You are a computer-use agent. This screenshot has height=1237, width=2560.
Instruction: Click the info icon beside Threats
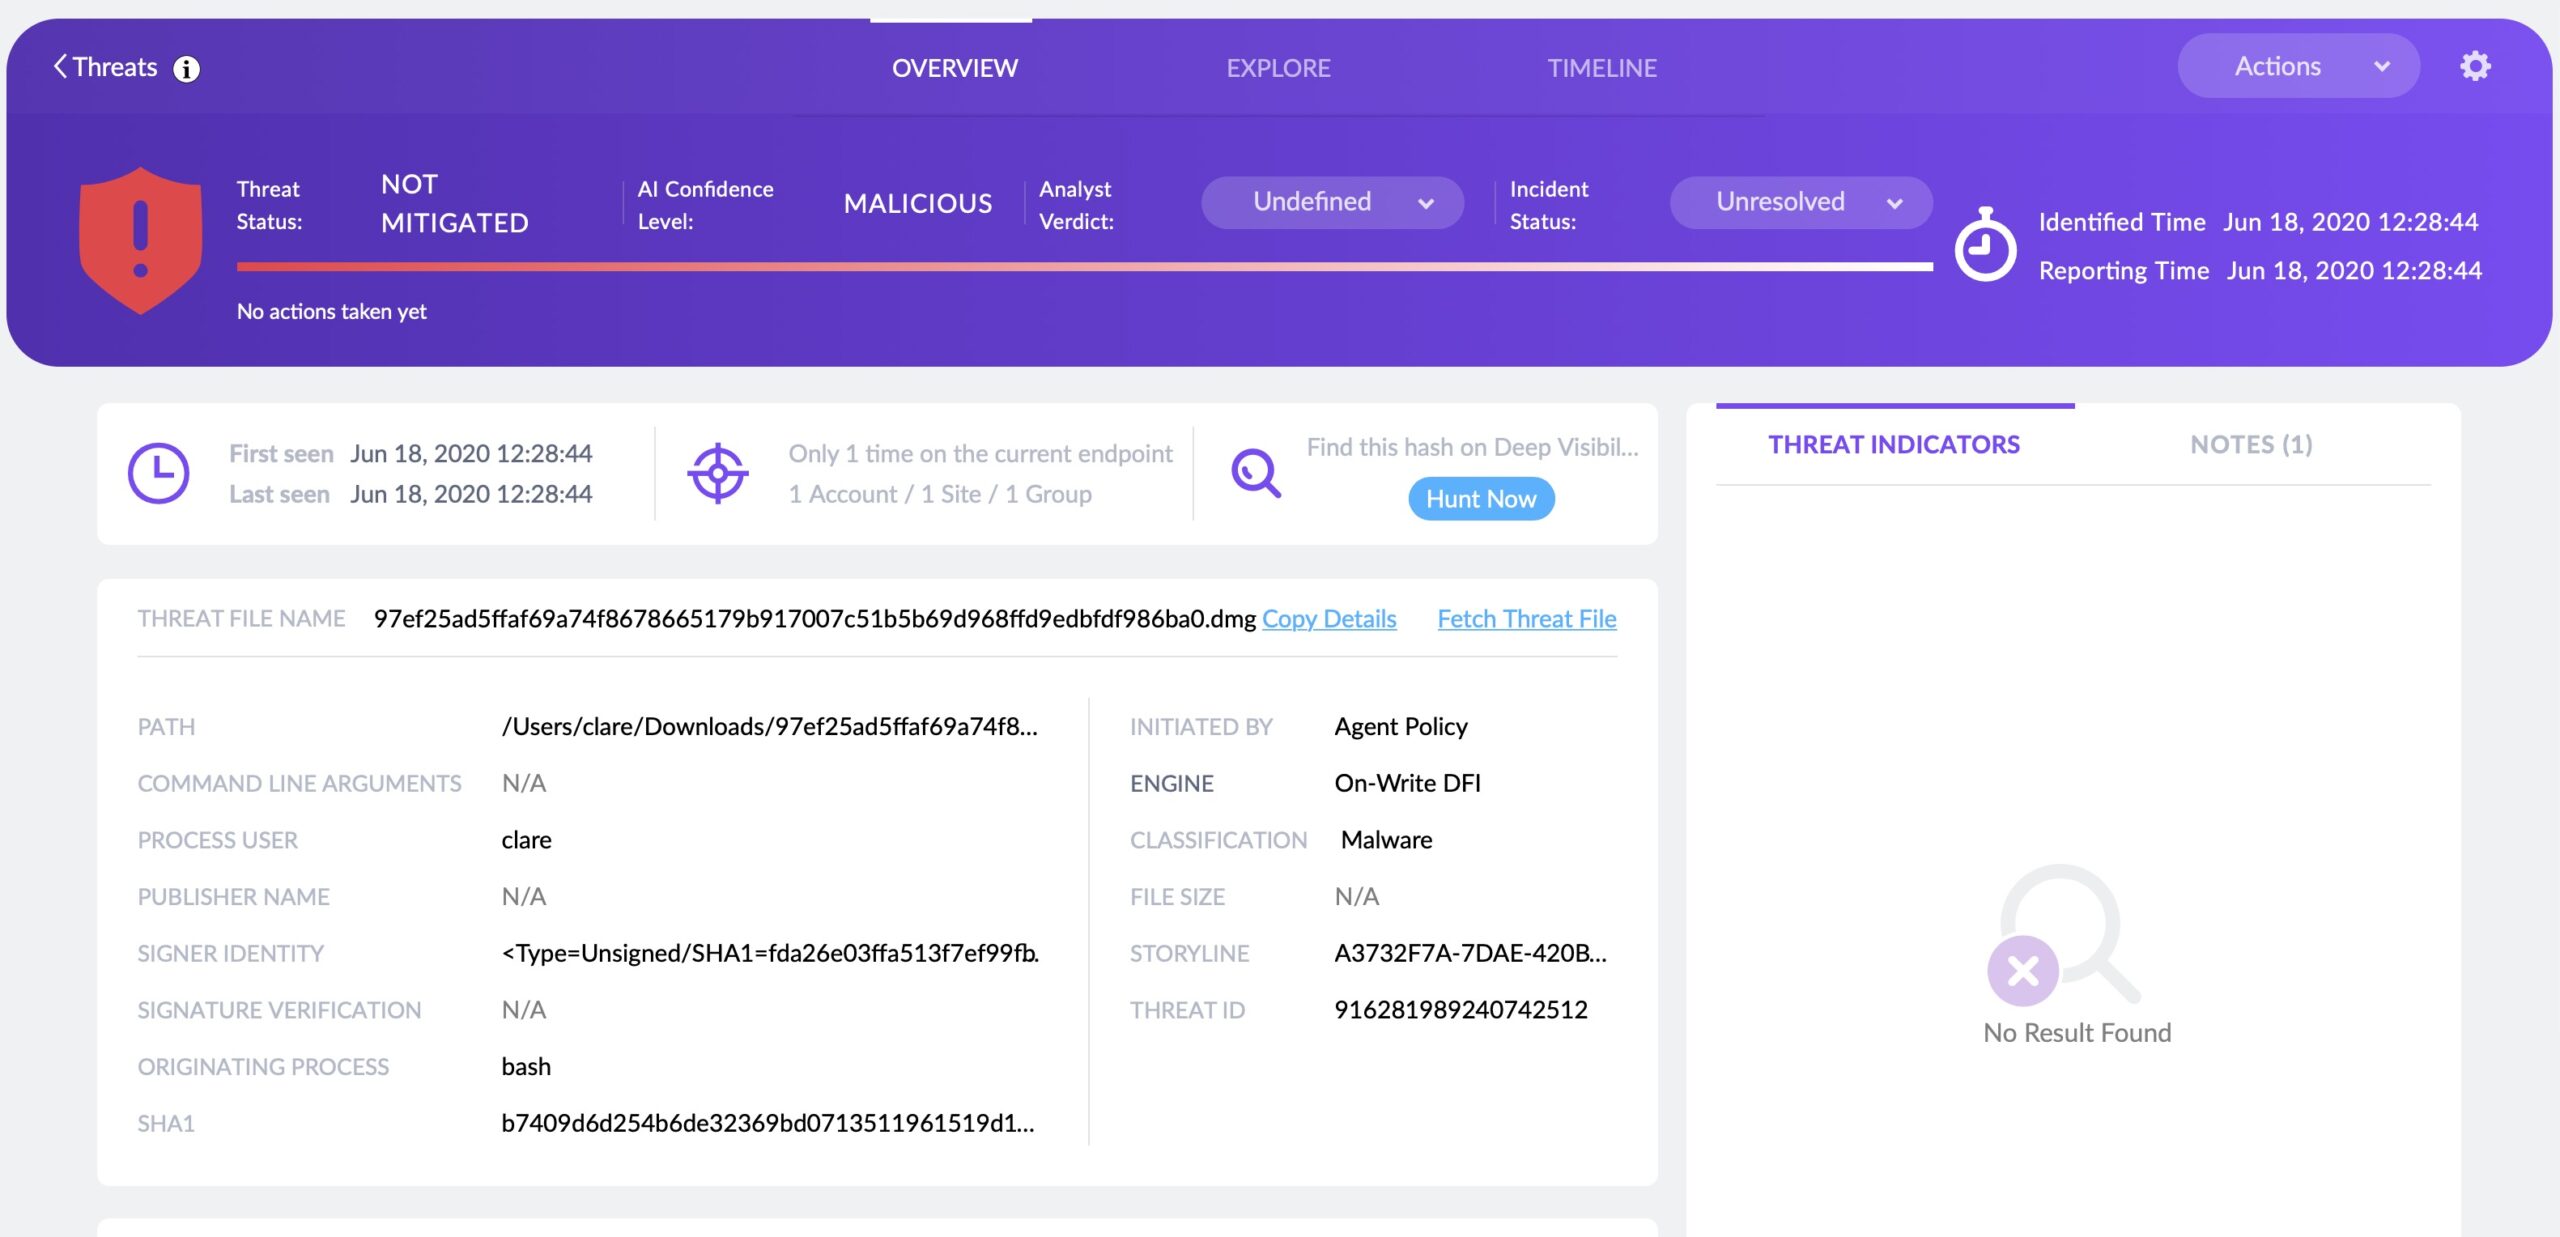click(186, 68)
